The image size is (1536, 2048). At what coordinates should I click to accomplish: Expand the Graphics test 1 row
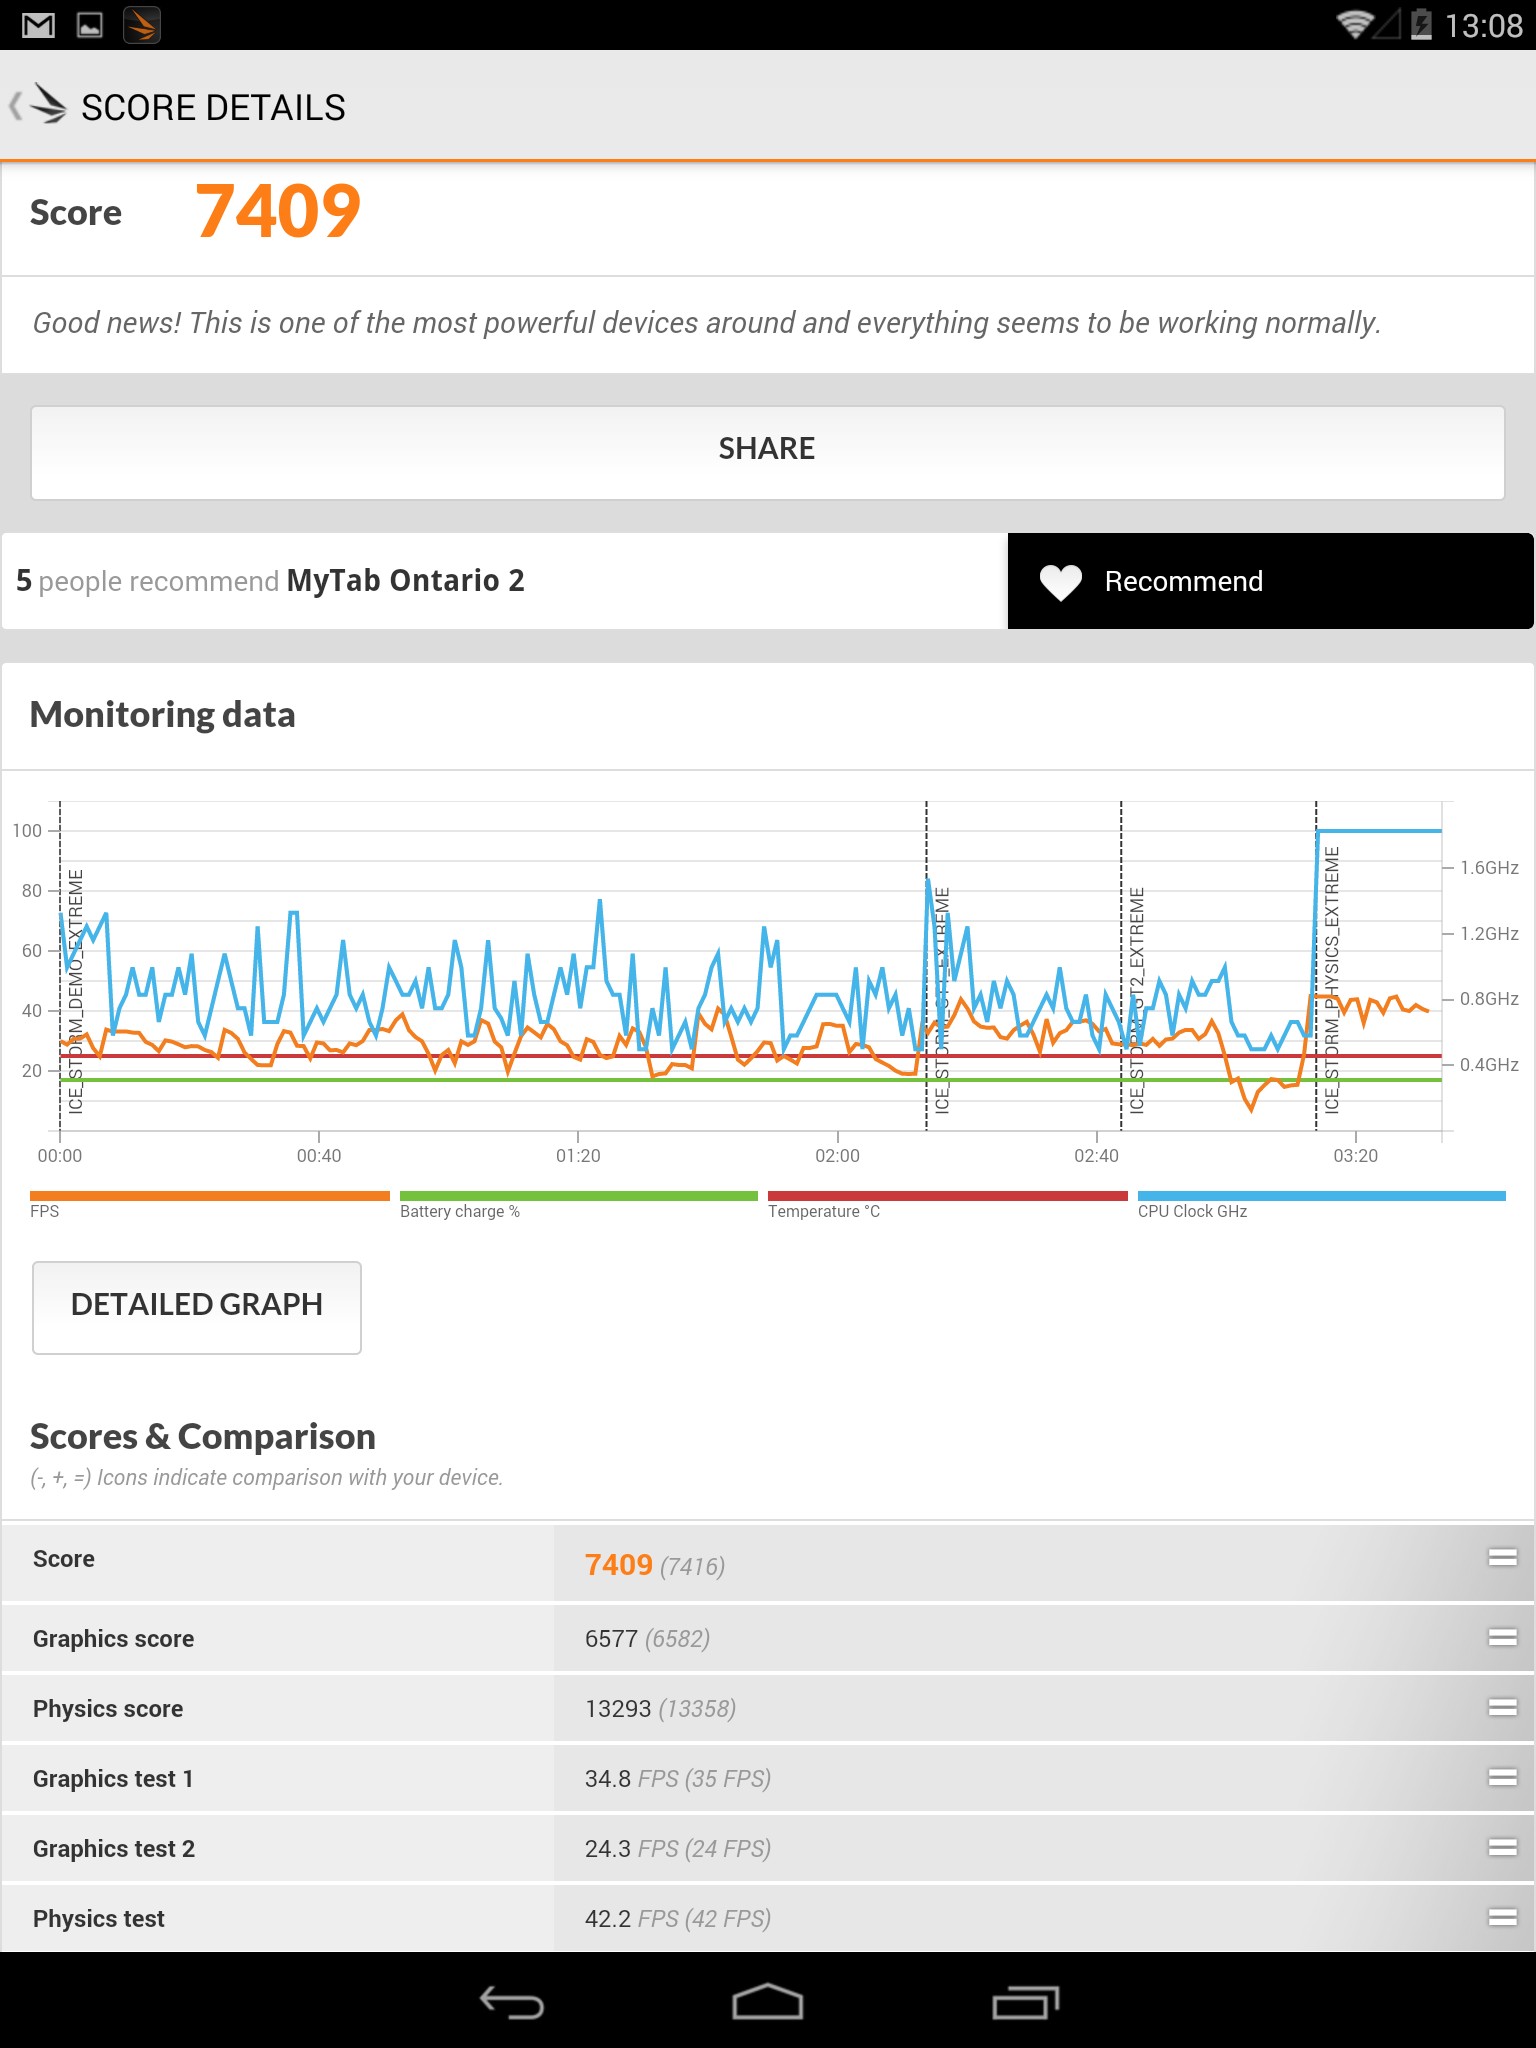click(1502, 1778)
